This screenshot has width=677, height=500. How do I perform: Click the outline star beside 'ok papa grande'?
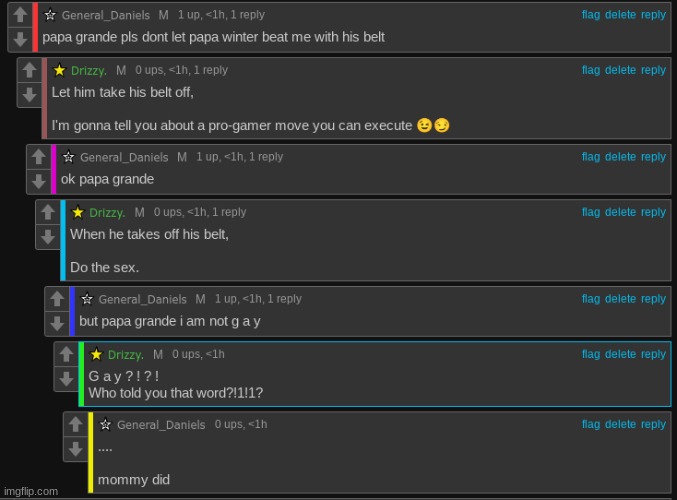pos(69,157)
